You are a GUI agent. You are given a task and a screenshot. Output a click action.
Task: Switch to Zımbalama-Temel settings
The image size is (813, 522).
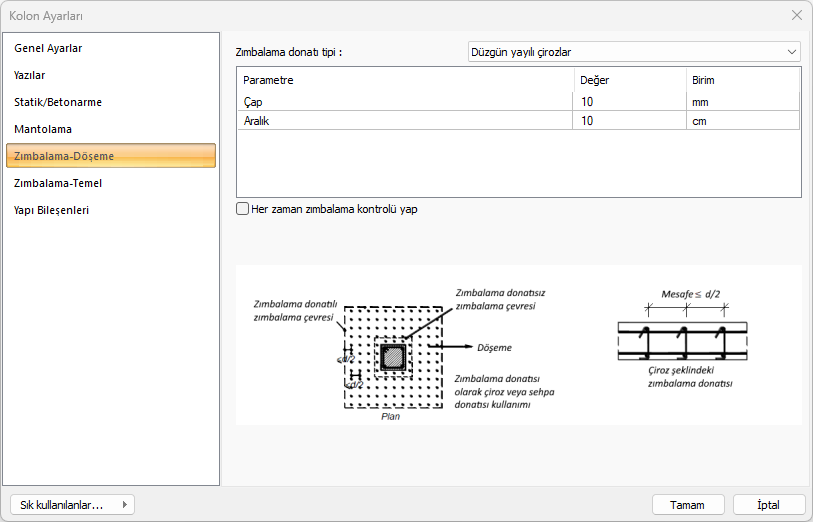click(x=58, y=183)
